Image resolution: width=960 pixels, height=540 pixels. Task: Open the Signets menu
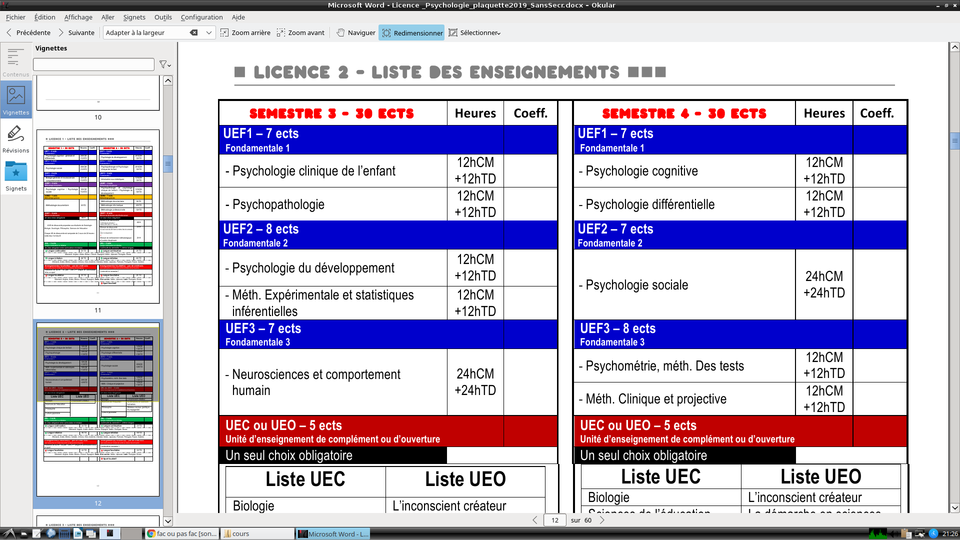[x=134, y=17]
